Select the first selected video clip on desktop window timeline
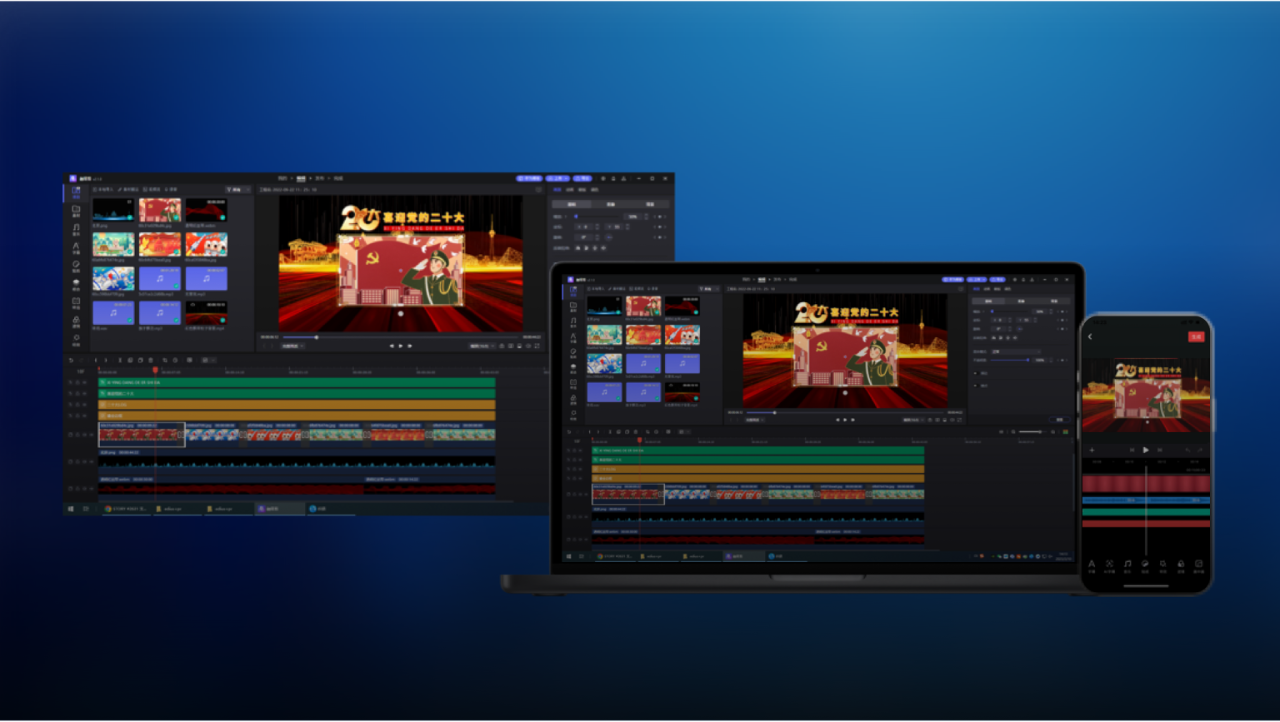 pyautogui.click(x=142, y=434)
